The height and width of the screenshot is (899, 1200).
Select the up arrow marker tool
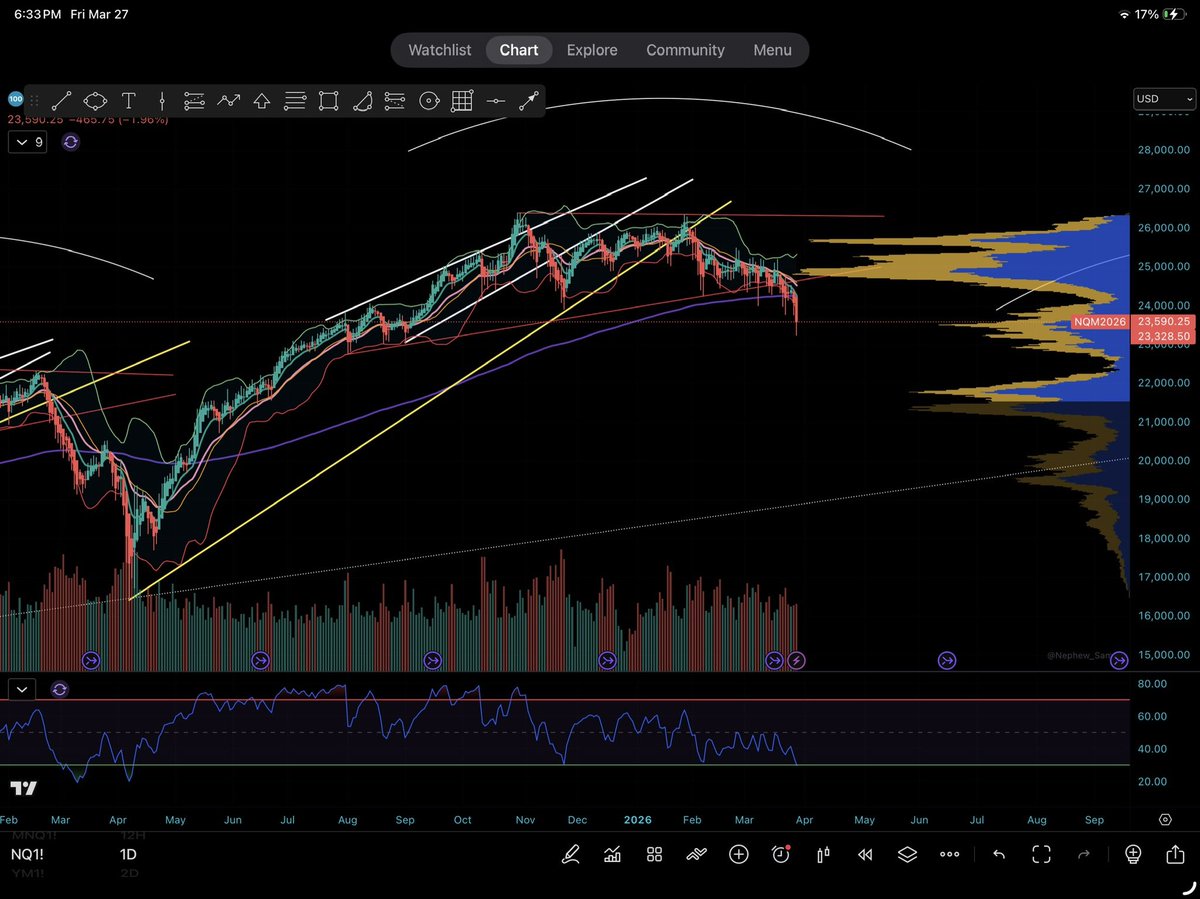tap(262, 100)
